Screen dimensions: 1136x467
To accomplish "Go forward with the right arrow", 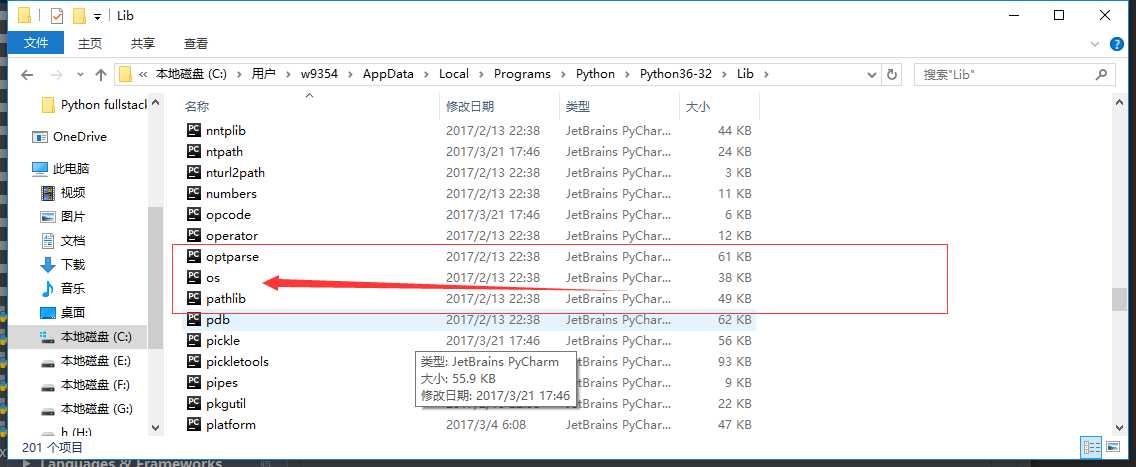I will pyautogui.click(x=57, y=74).
